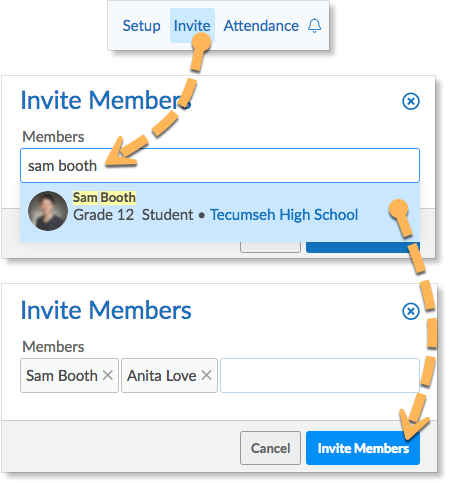449x483 pixels.
Task: Click the partially hidden gray button in the upper dialog
Action: pos(270,247)
